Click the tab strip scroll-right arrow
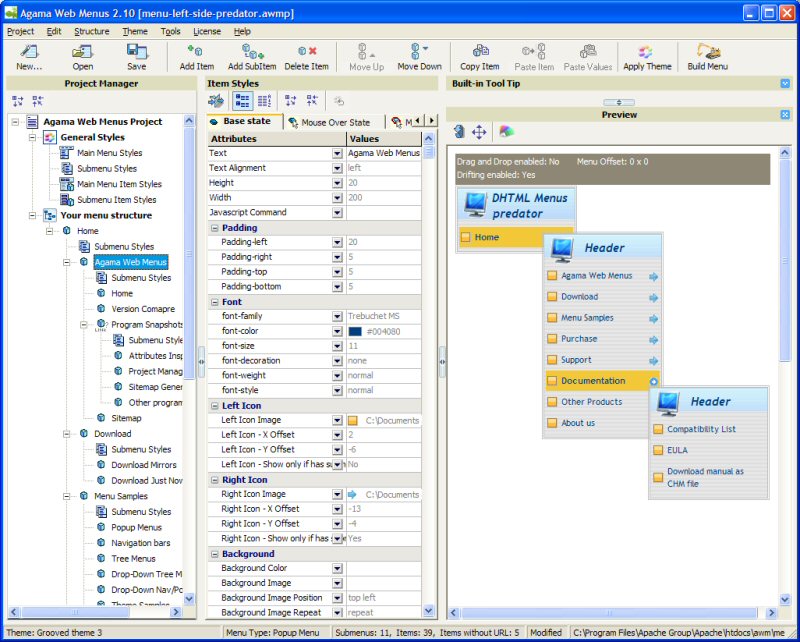The height and width of the screenshot is (642, 800). tap(432, 120)
